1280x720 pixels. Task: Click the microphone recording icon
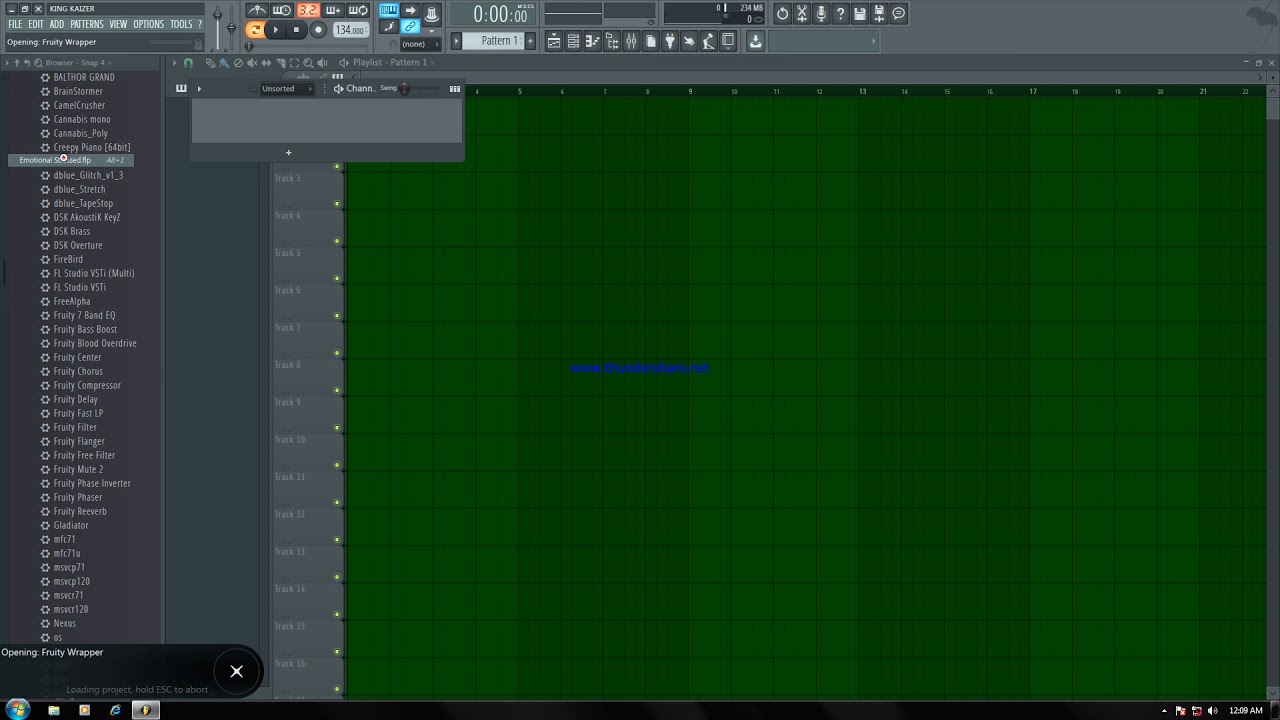821,13
